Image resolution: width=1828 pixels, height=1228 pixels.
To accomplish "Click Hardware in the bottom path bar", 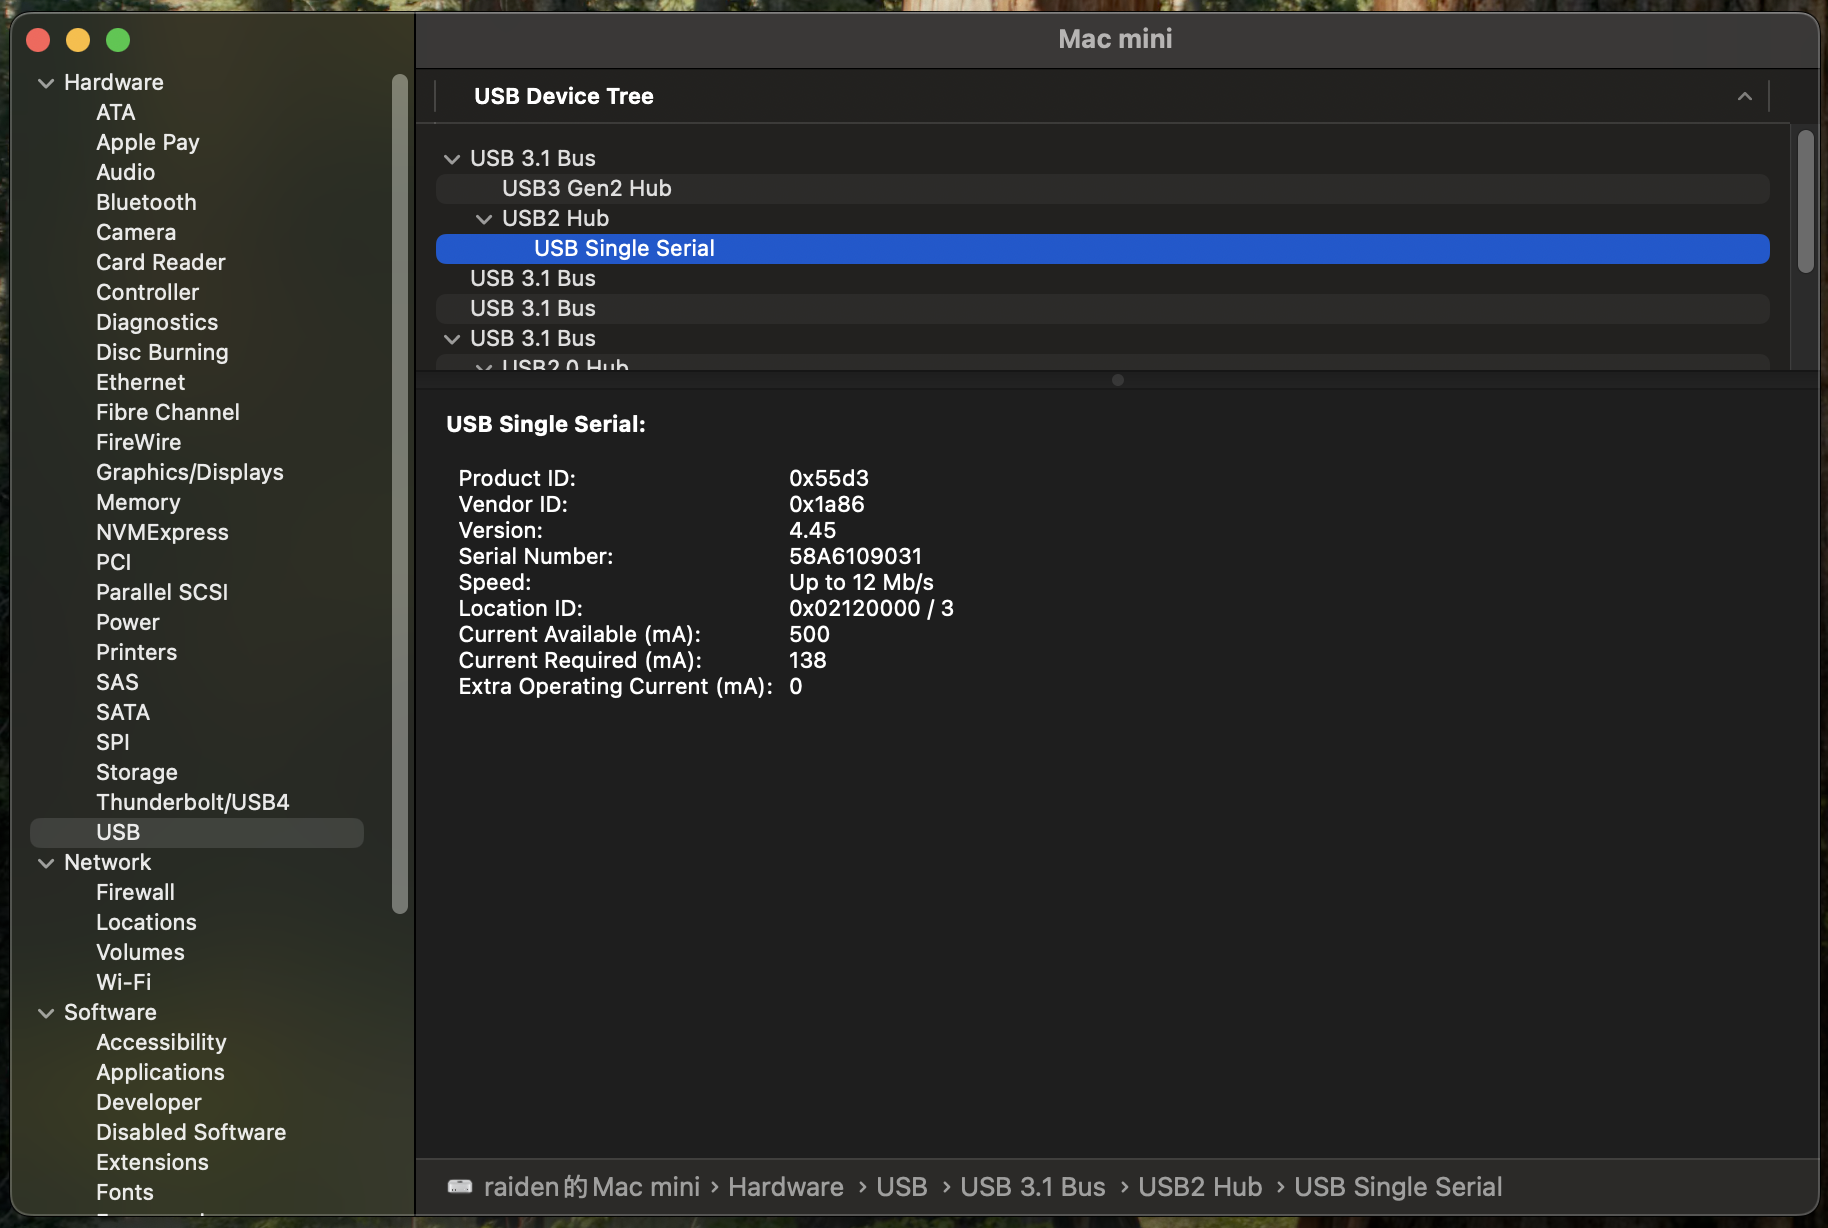I will 786,1187.
